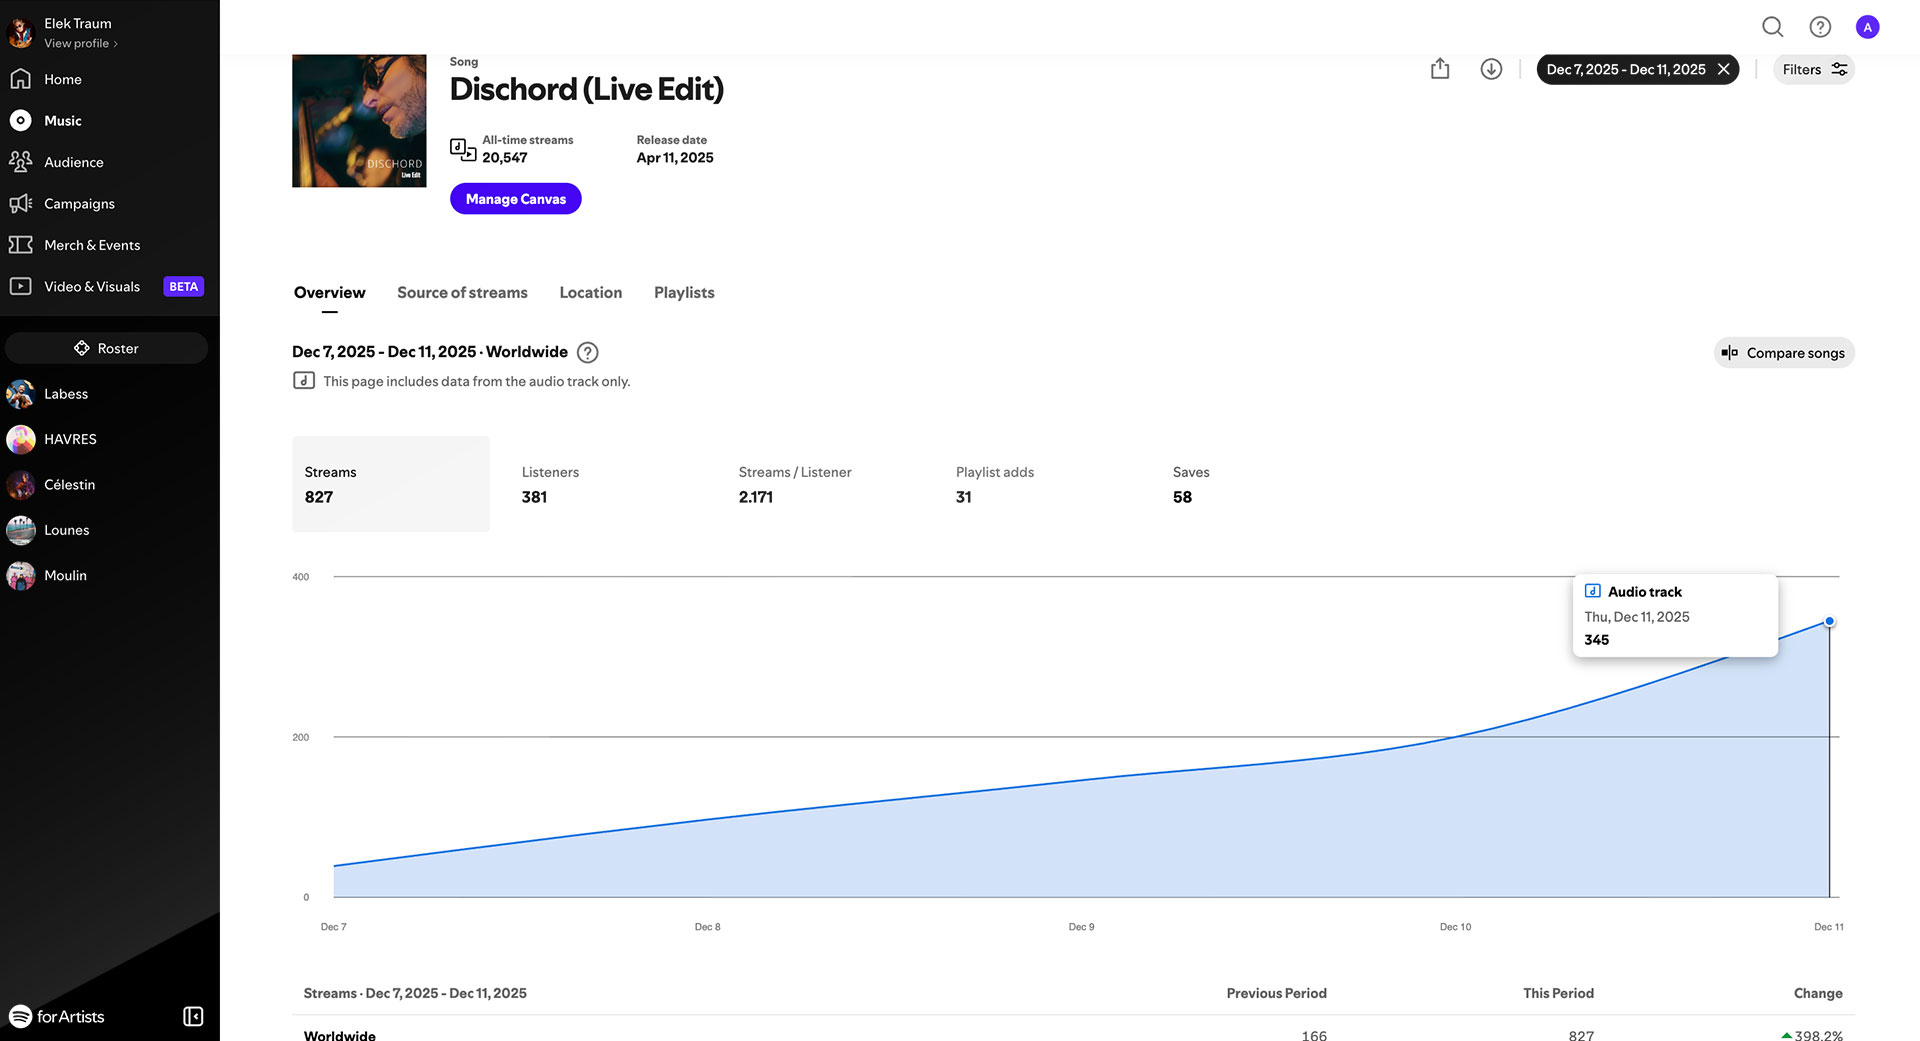Click the Dec 11 data point on chart
The width and height of the screenshot is (1920, 1041).
(1829, 622)
